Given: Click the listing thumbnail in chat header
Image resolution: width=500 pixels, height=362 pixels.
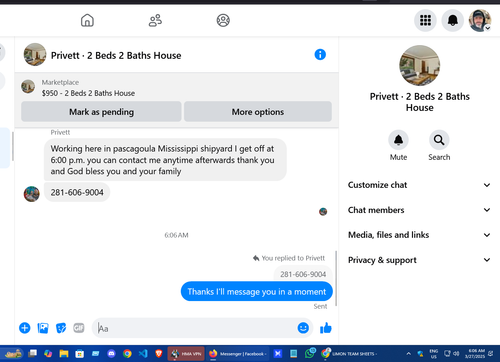Looking at the screenshot, I should click(x=35, y=54).
